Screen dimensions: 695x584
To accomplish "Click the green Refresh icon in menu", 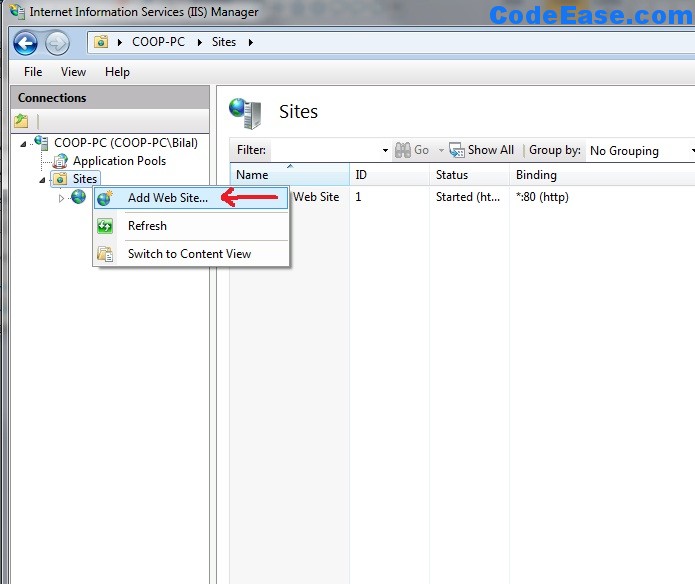I will tap(105, 226).
